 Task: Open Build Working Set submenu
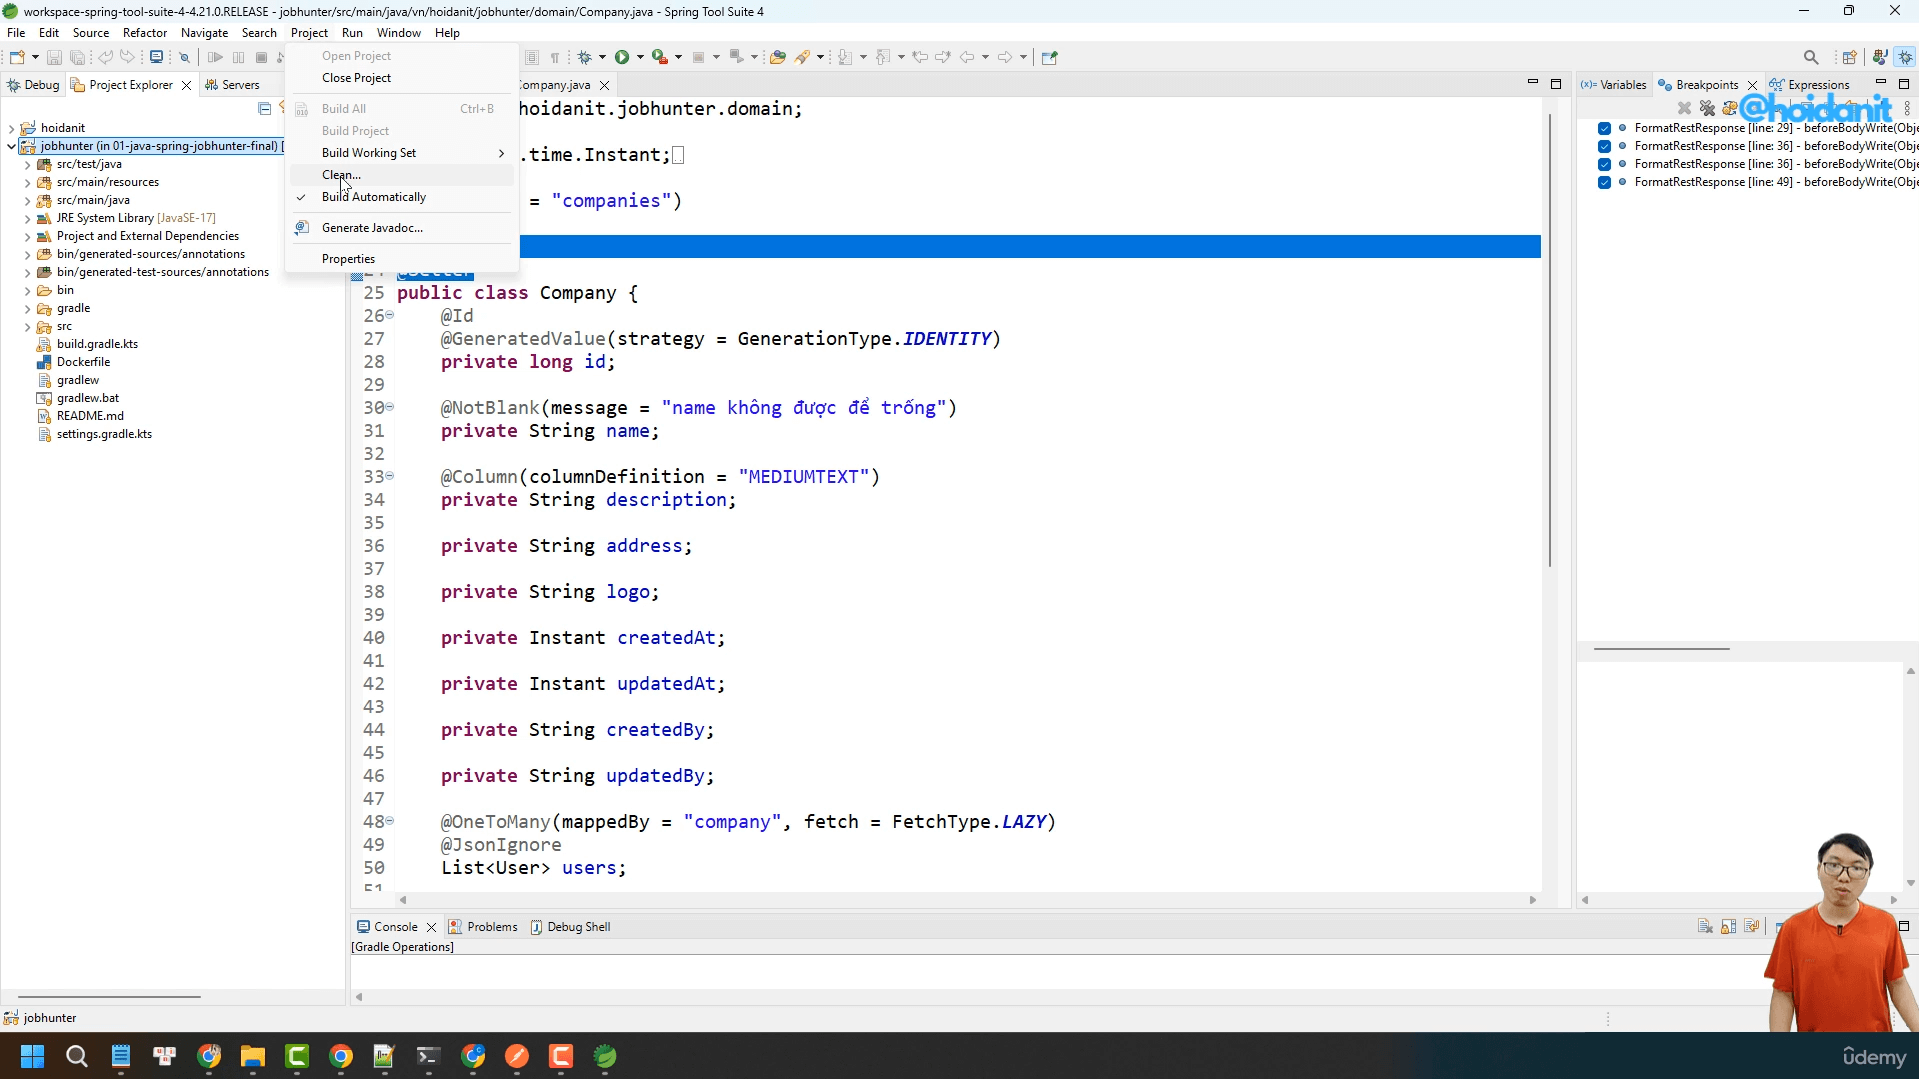401,153
